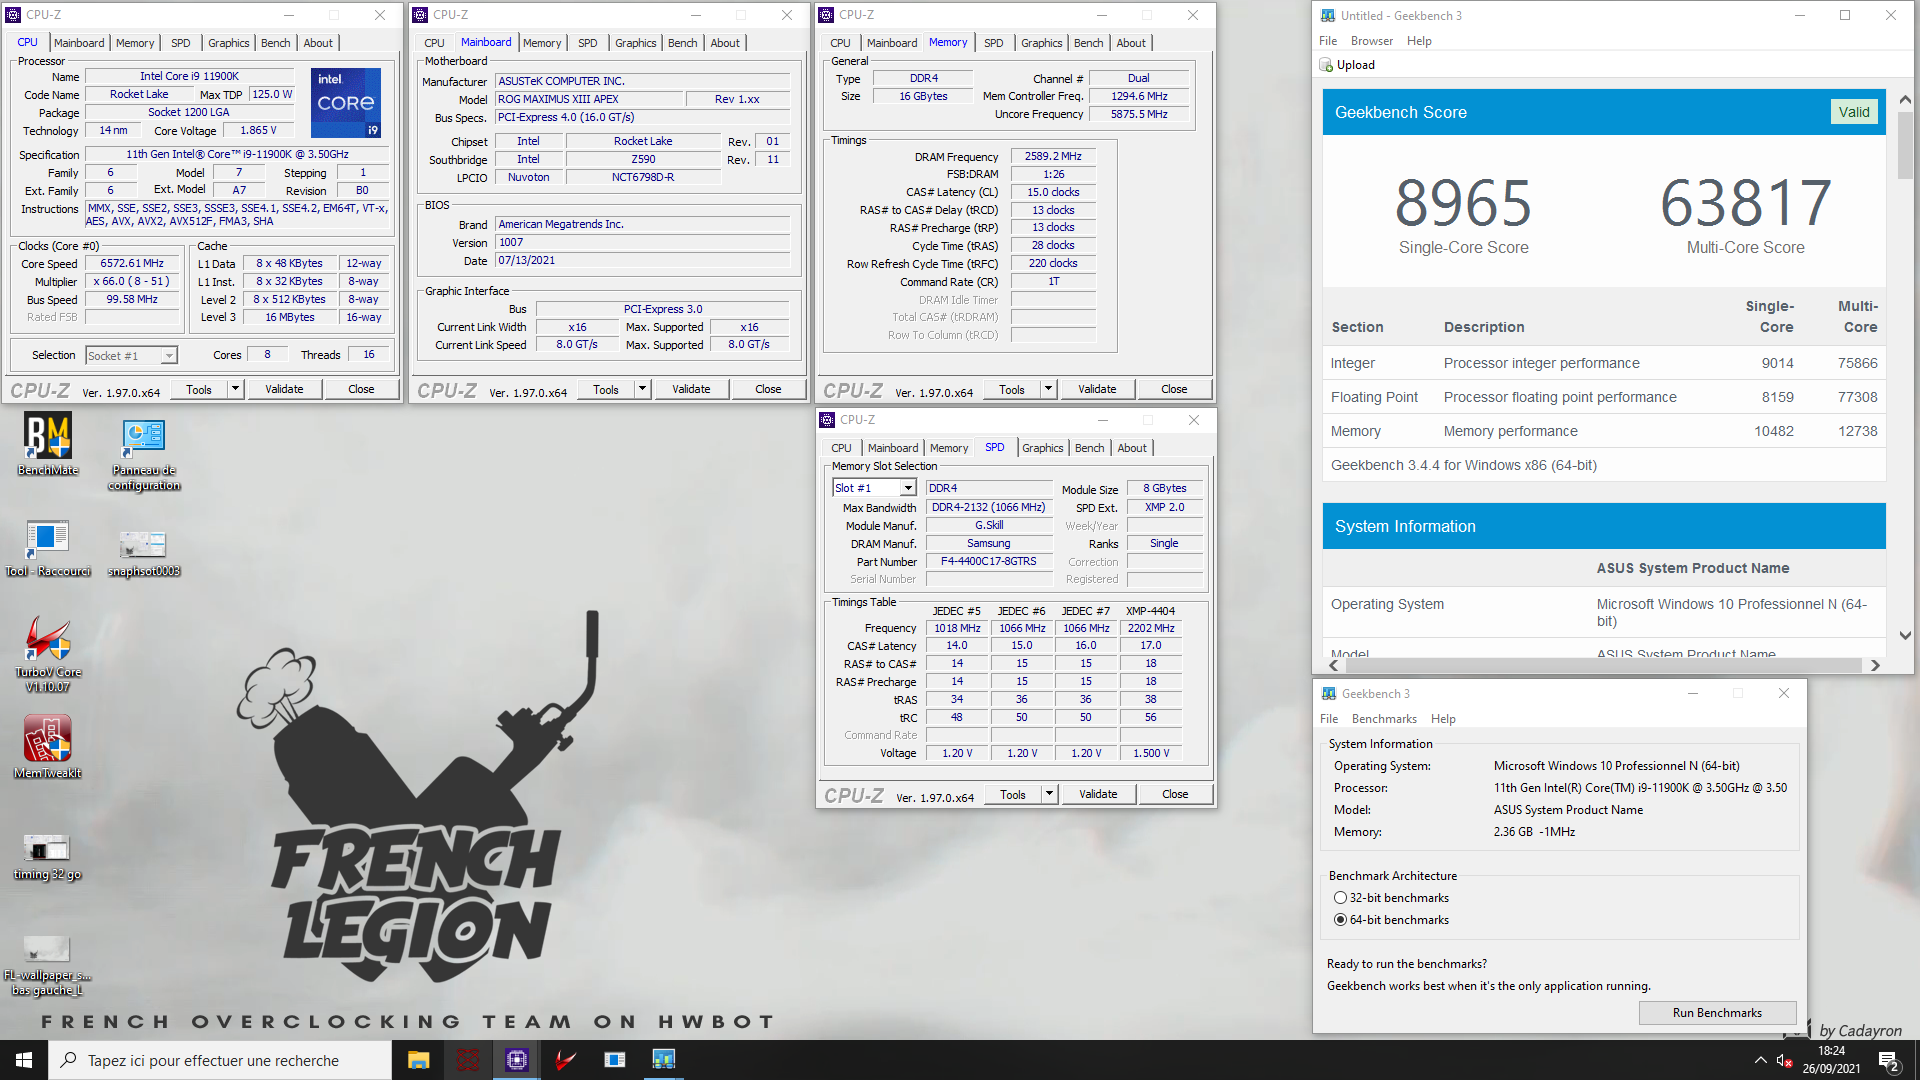
Task: Click the red app icon in taskbar
Action: [x=467, y=1060]
